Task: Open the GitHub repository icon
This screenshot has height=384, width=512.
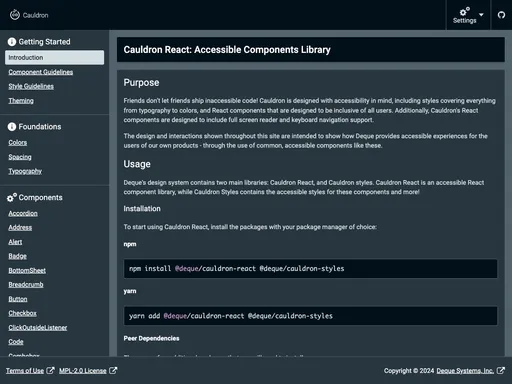Action: pos(501,15)
